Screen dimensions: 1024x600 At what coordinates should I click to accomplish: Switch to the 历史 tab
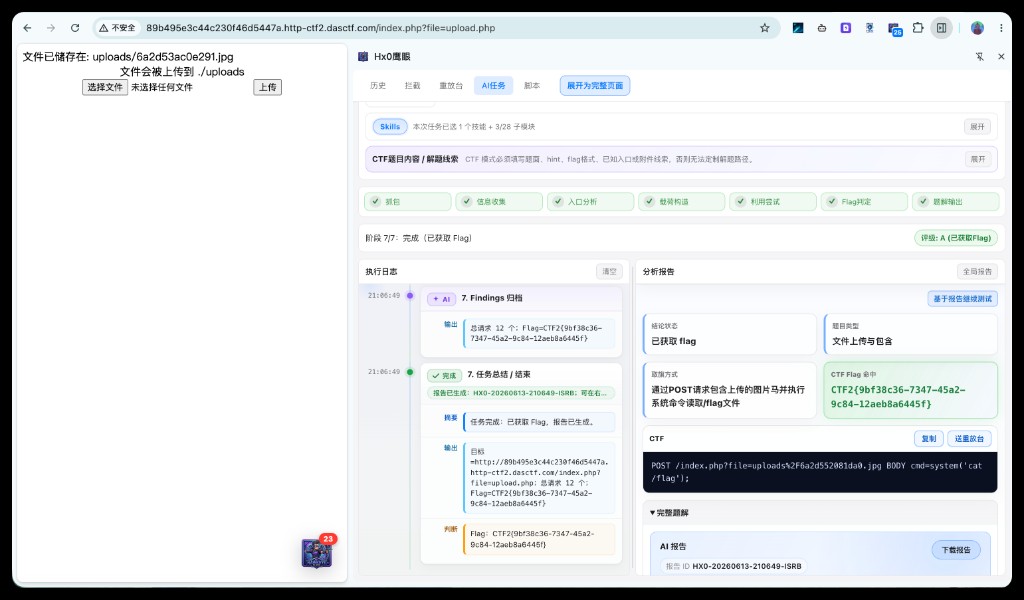pyautogui.click(x=377, y=86)
